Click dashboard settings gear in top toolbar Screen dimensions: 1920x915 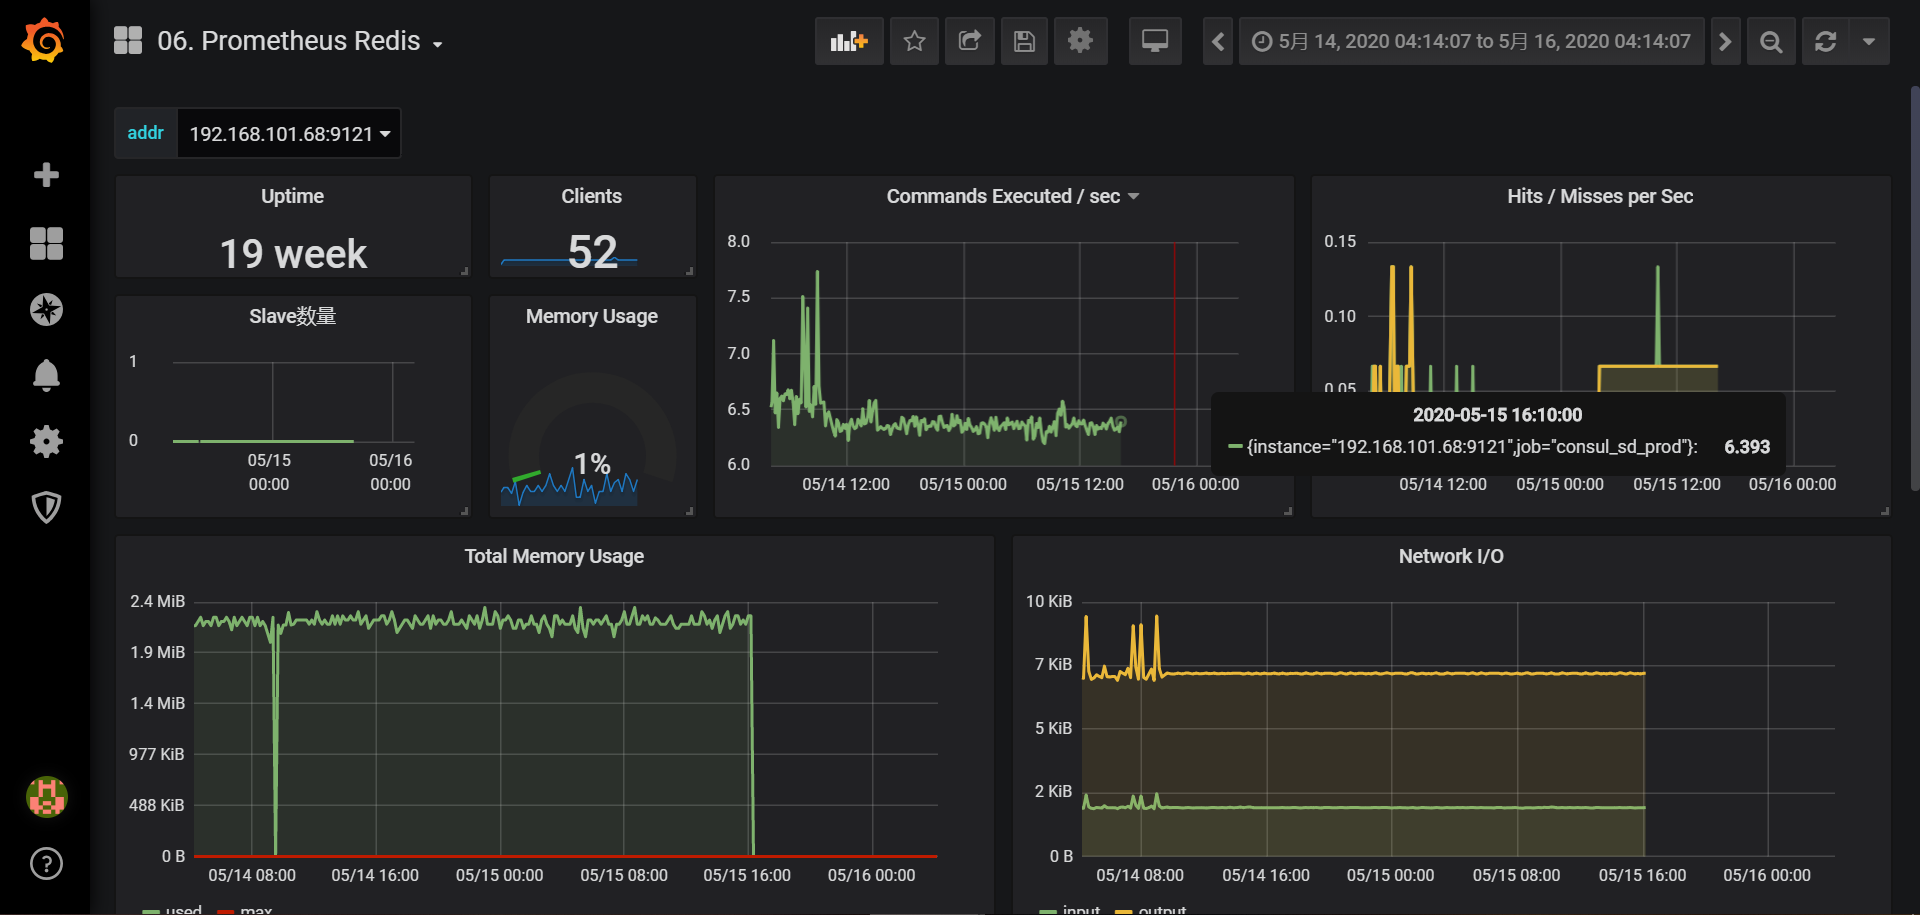pyautogui.click(x=1081, y=41)
